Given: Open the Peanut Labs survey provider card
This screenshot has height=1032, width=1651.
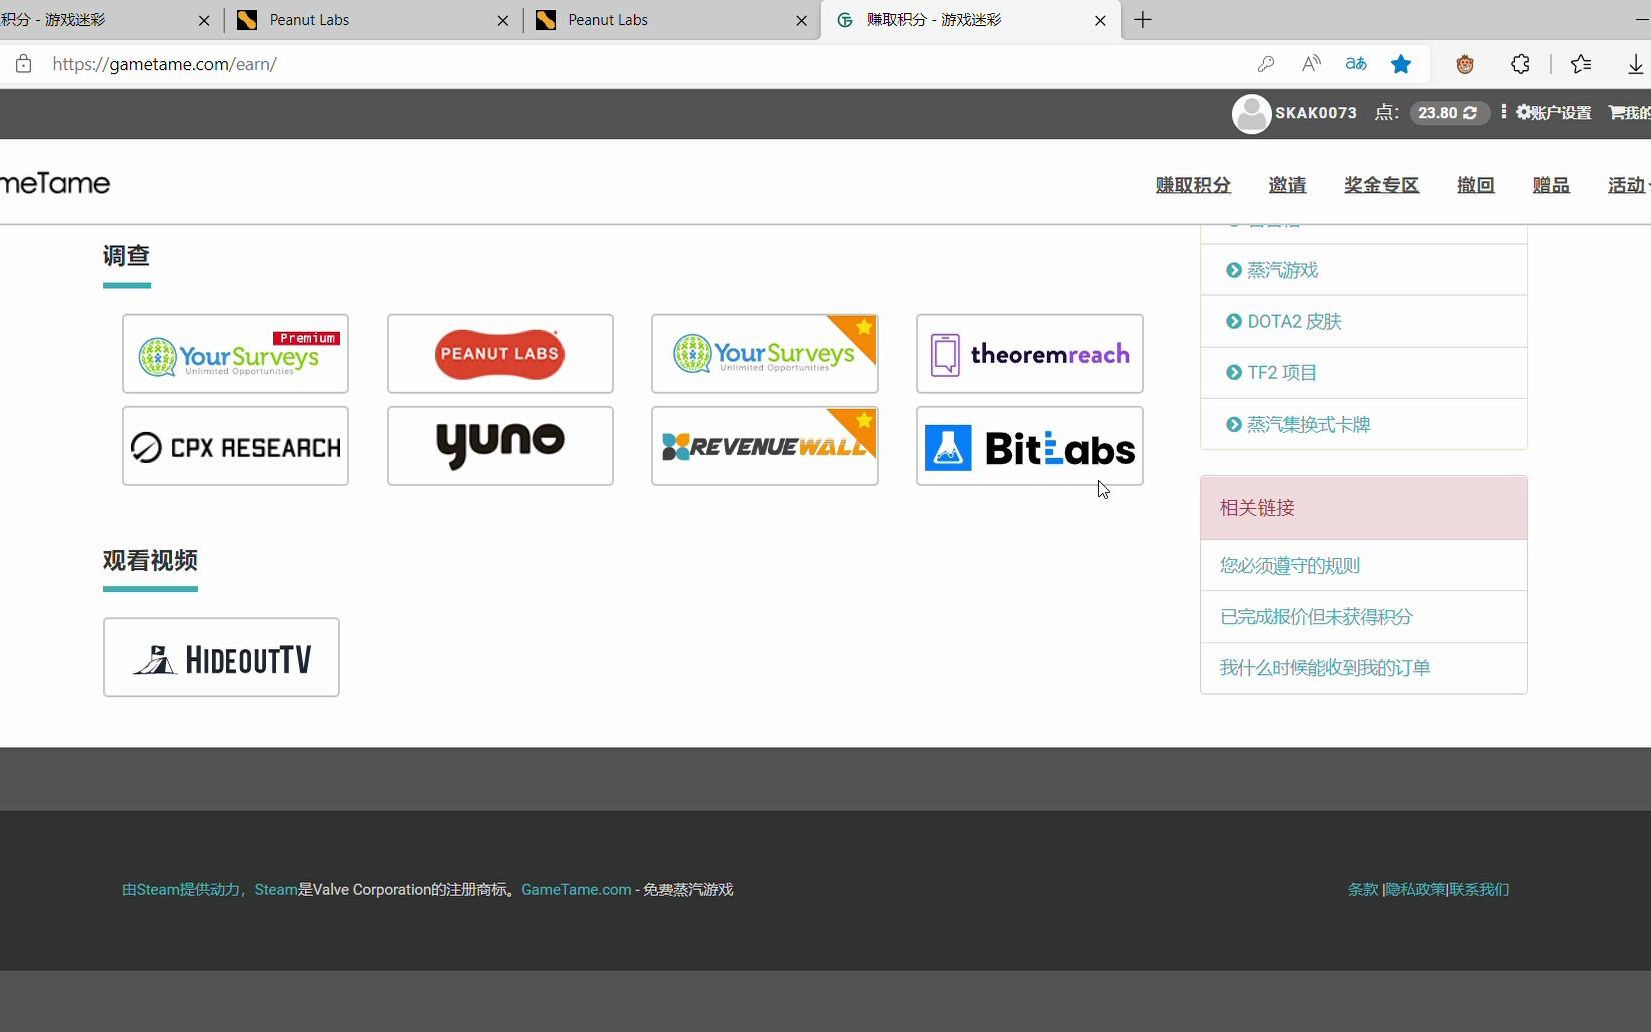Looking at the screenshot, I should click(500, 354).
